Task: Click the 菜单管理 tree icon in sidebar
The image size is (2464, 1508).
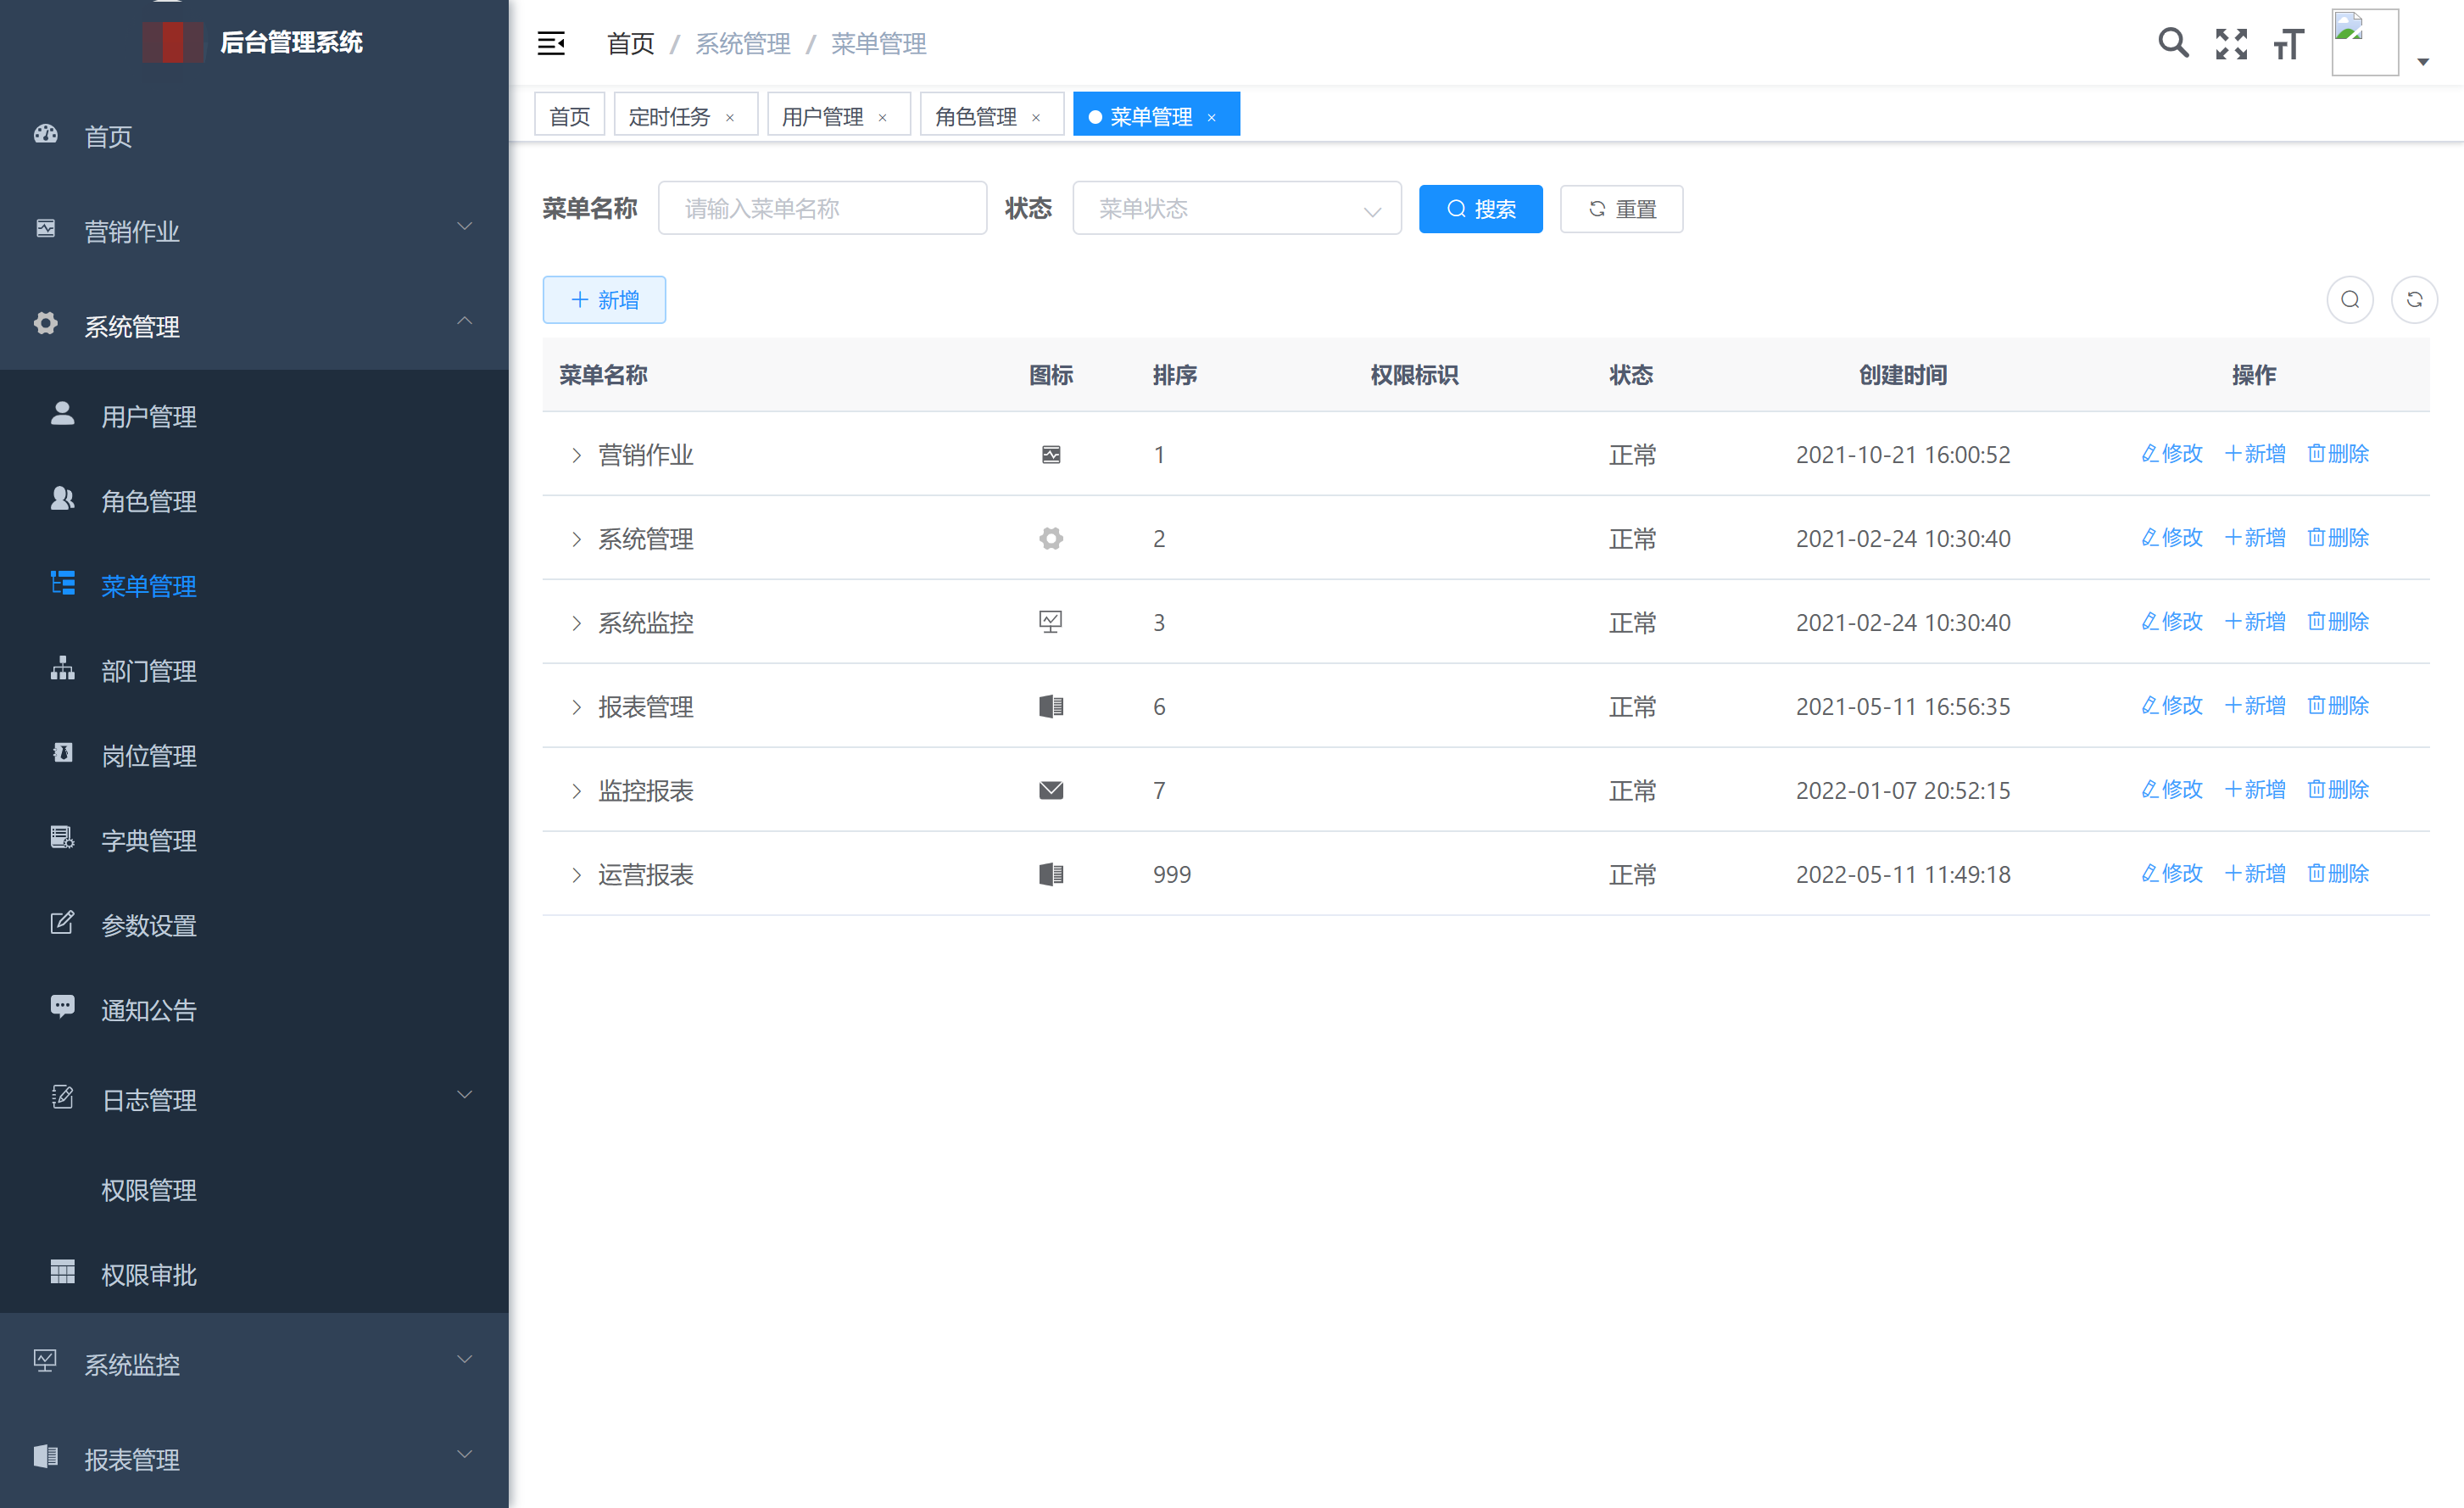Action: pyautogui.click(x=62, y=583)
